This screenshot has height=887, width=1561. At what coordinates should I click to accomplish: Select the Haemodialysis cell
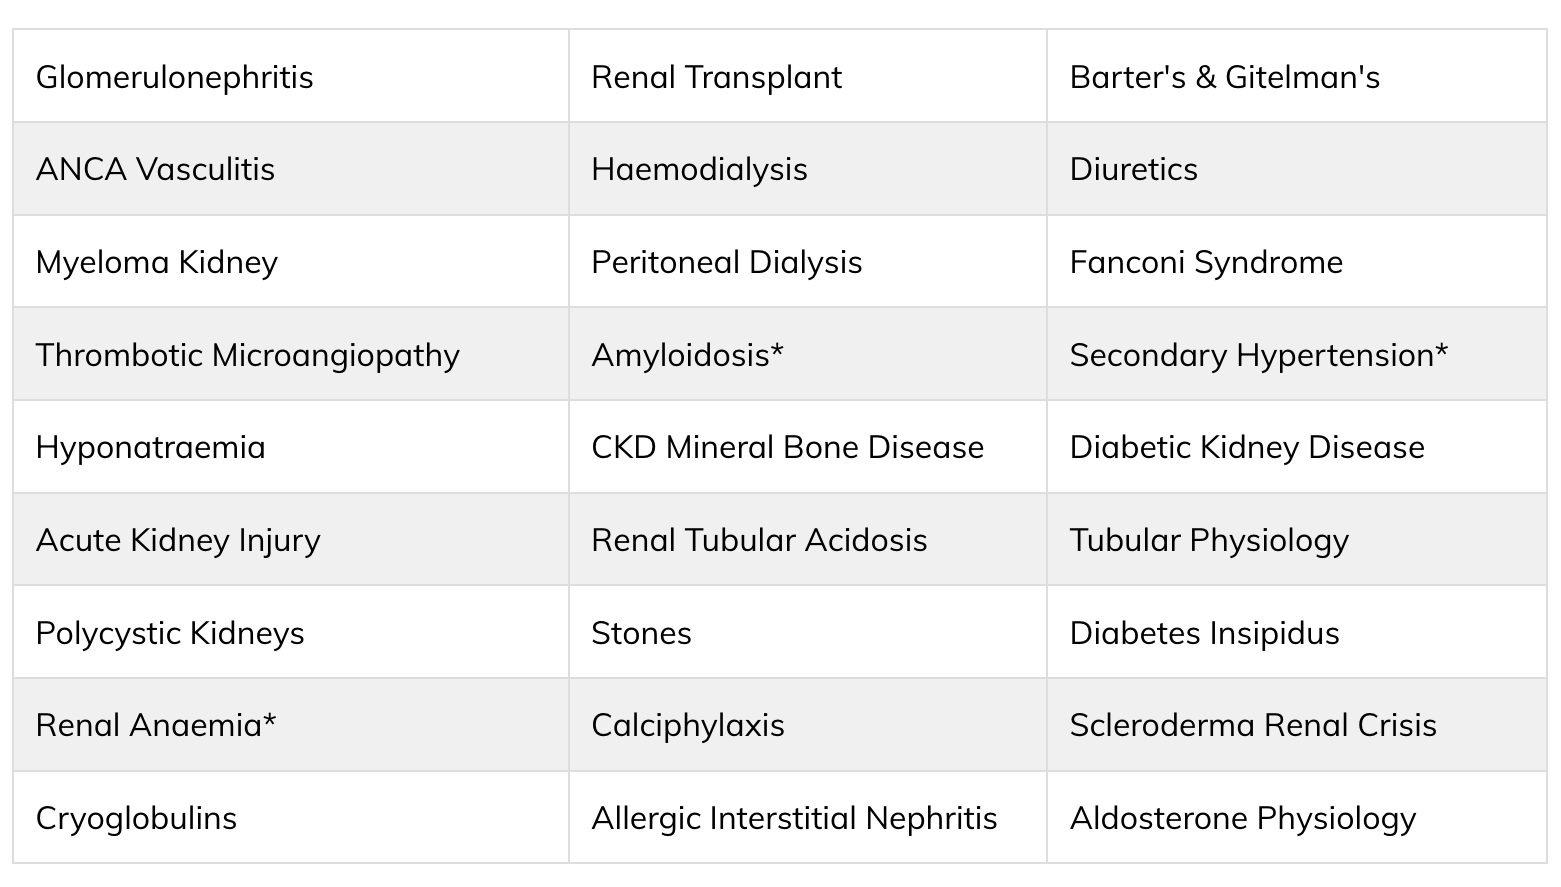point(699,169)
